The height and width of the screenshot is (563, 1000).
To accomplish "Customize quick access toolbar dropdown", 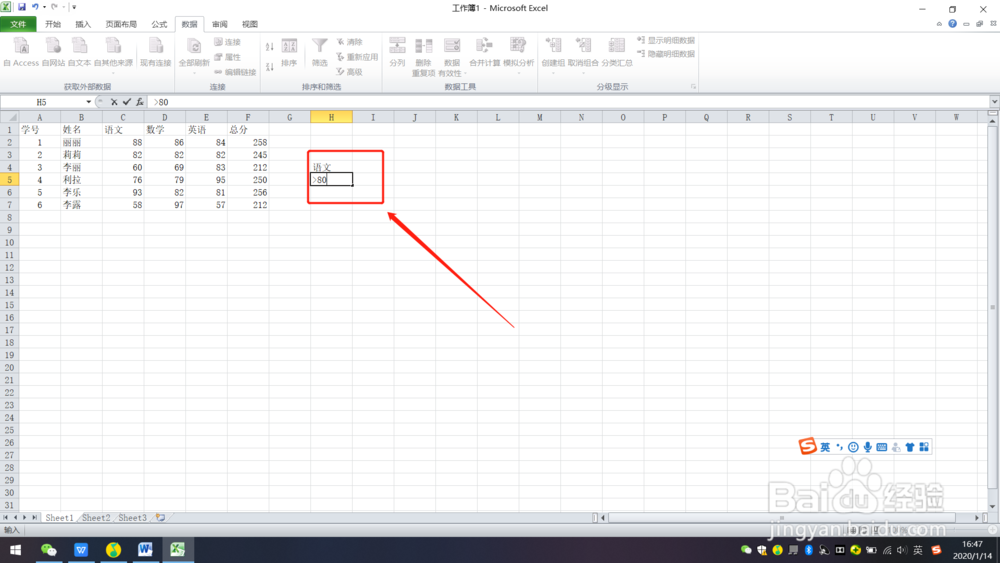I will (x=74, y=7).
